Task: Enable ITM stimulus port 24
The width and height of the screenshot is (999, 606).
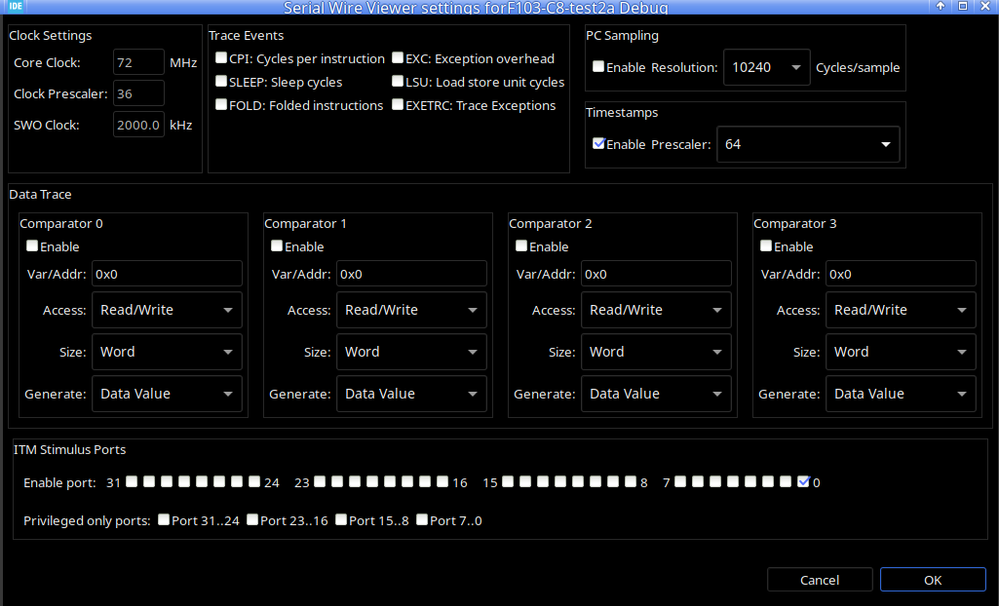Action: 254,482
